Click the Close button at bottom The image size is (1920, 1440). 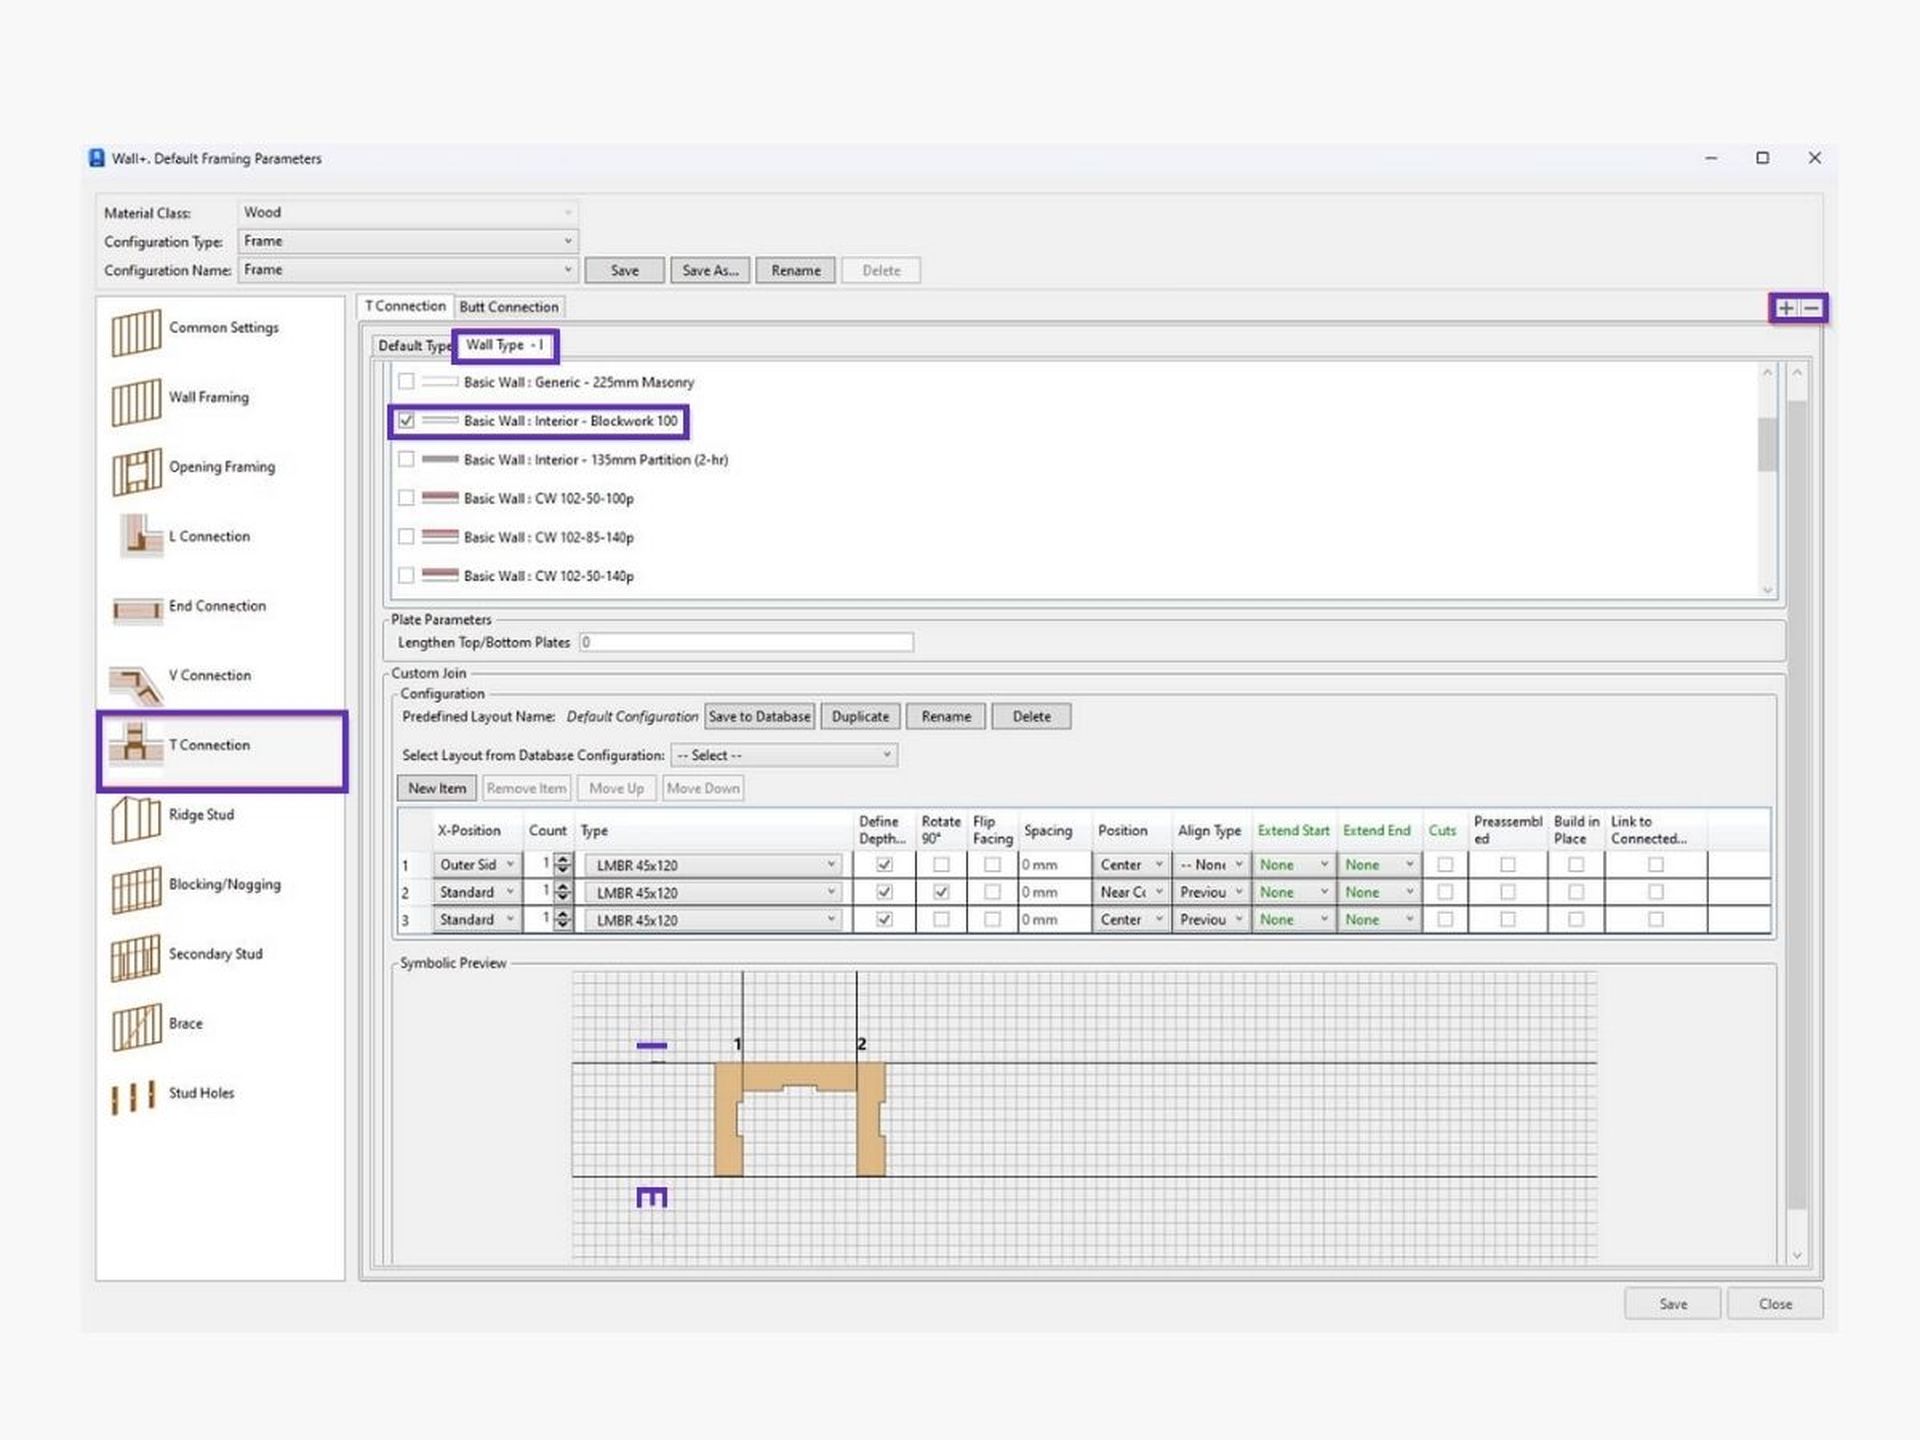point(1775,1304)
